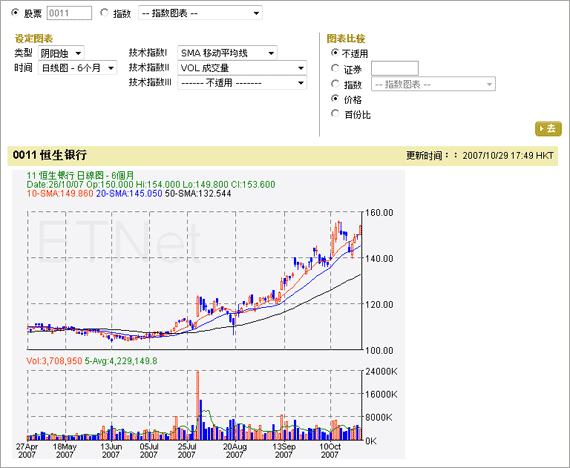570x468 pixels.
Task: Click the 140.00 price axis label
Action: [x=379, y=259]
